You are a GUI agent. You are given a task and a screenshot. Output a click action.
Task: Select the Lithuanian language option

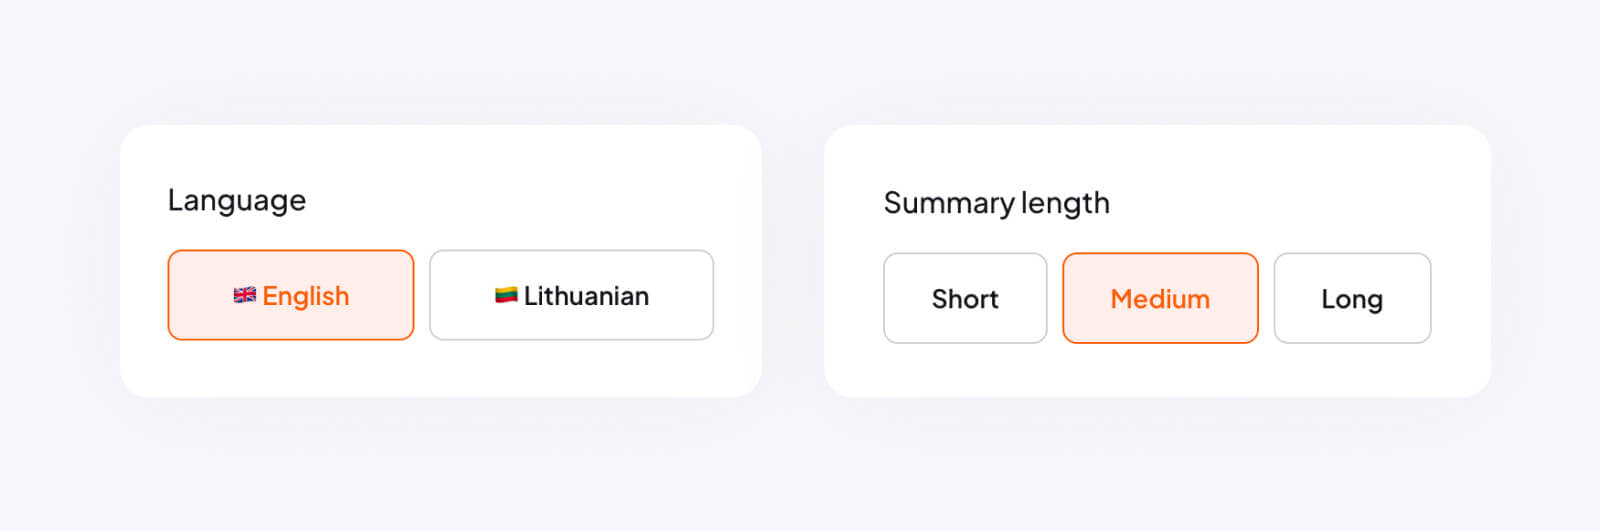pyautogui.click(x=571, y=295)
